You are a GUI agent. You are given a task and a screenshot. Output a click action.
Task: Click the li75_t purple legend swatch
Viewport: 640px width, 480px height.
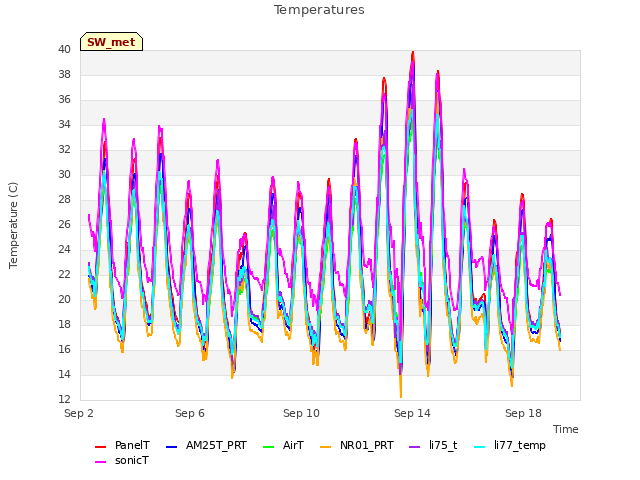[414, 447]
